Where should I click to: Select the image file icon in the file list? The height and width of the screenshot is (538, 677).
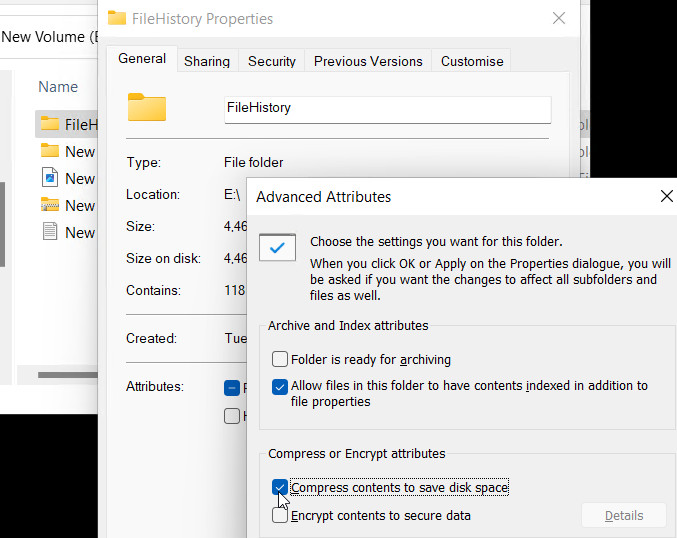pos(50,178)
